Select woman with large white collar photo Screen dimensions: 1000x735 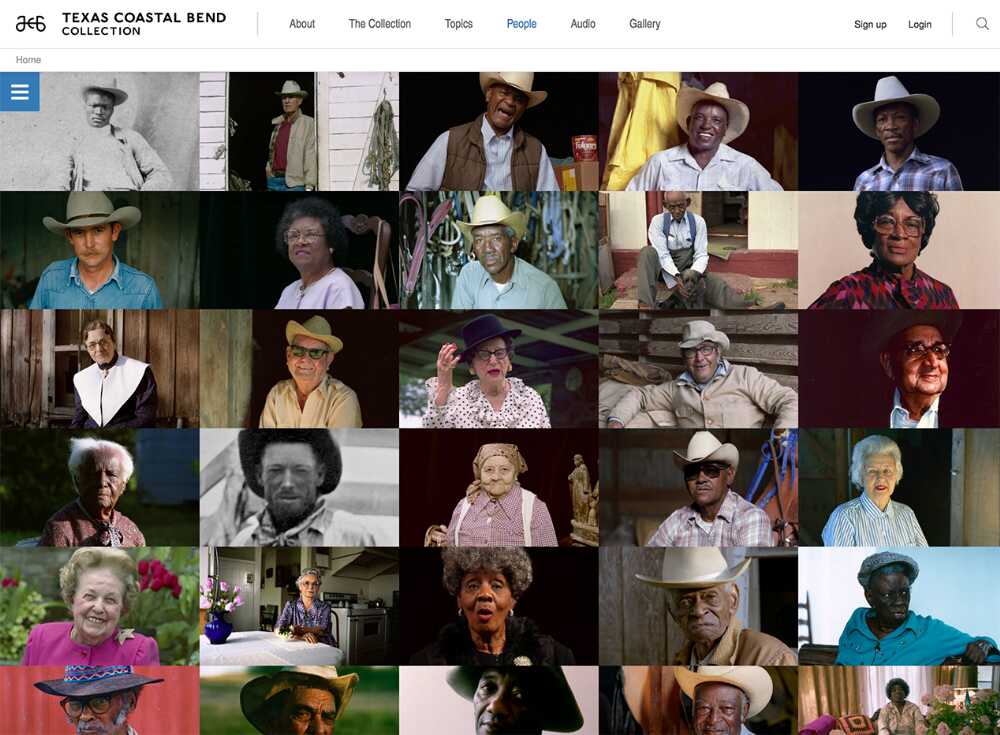[x=99, y=369]
